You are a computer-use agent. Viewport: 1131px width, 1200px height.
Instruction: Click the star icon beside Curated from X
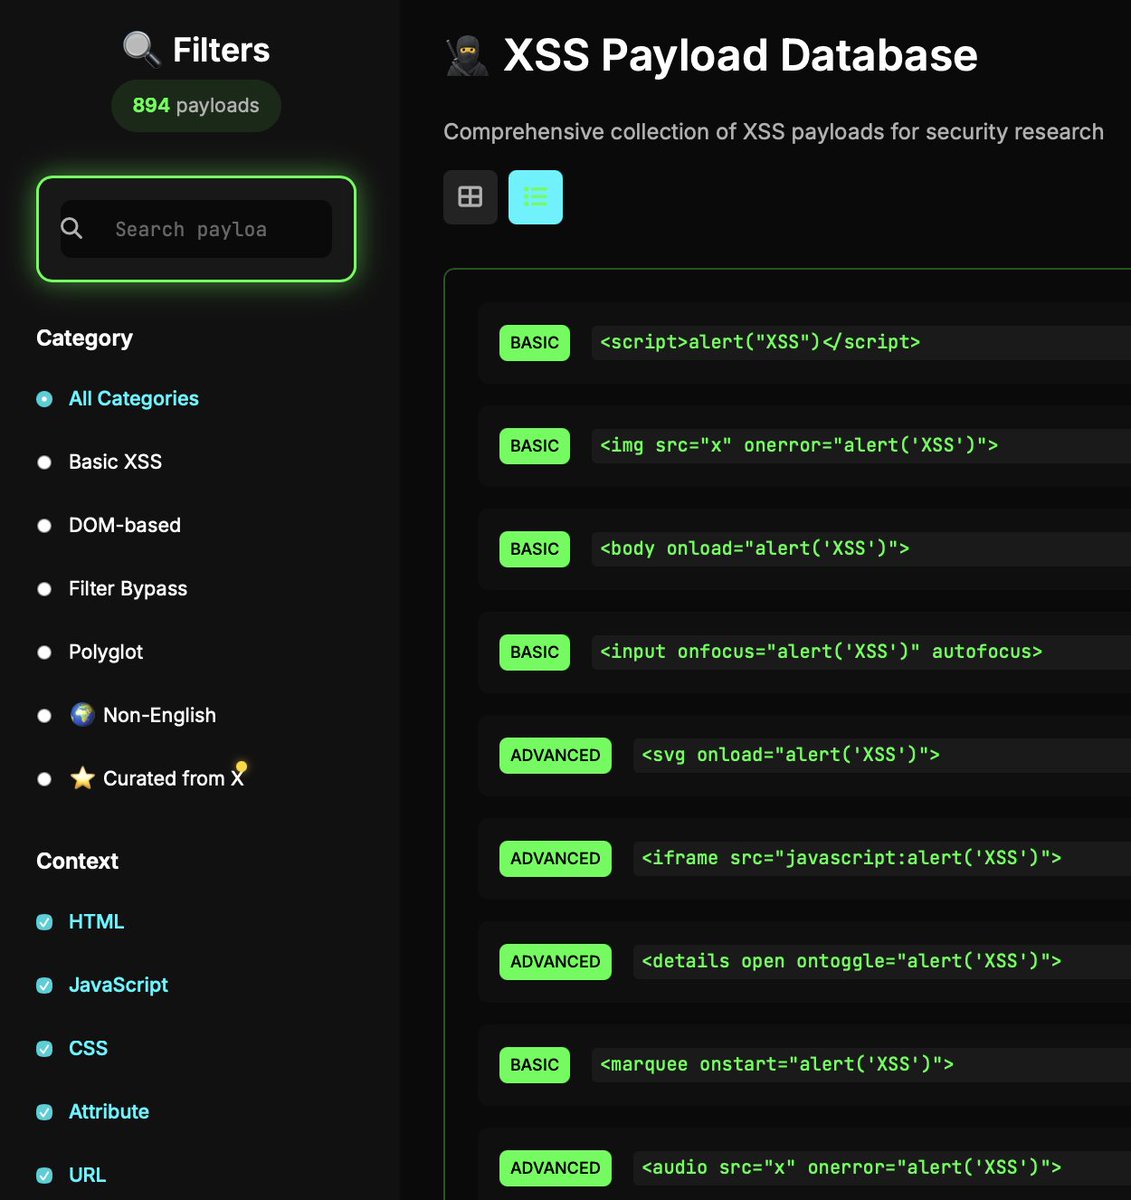[x=82, y=778]
